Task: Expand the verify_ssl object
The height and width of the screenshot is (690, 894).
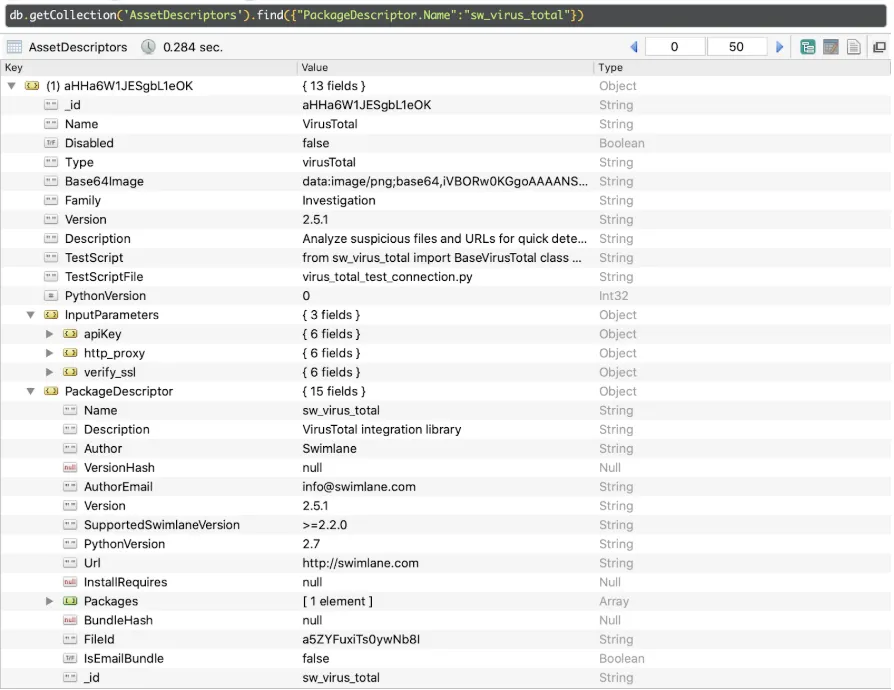Action: (x=50, y=372)
